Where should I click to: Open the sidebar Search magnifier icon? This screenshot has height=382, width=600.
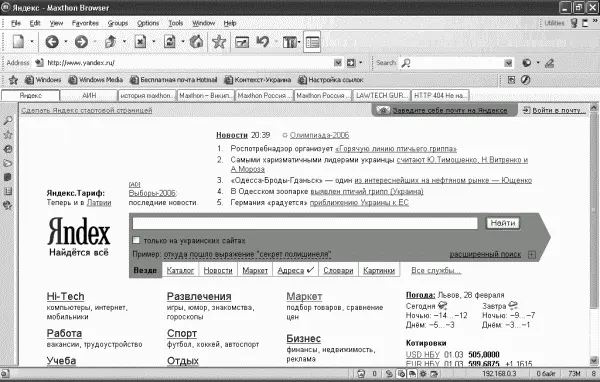8,120
